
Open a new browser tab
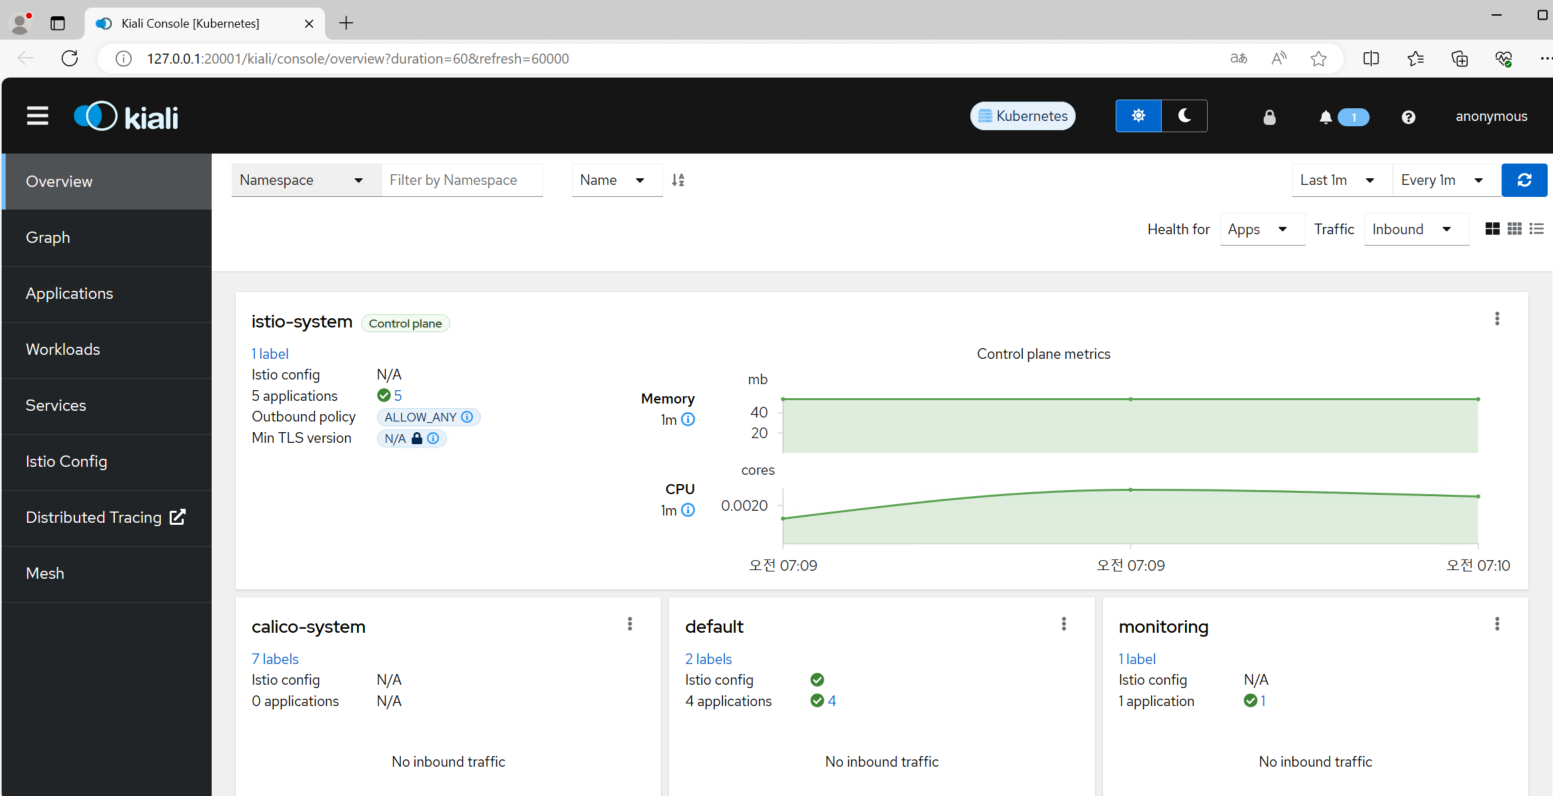click(346, 23)
